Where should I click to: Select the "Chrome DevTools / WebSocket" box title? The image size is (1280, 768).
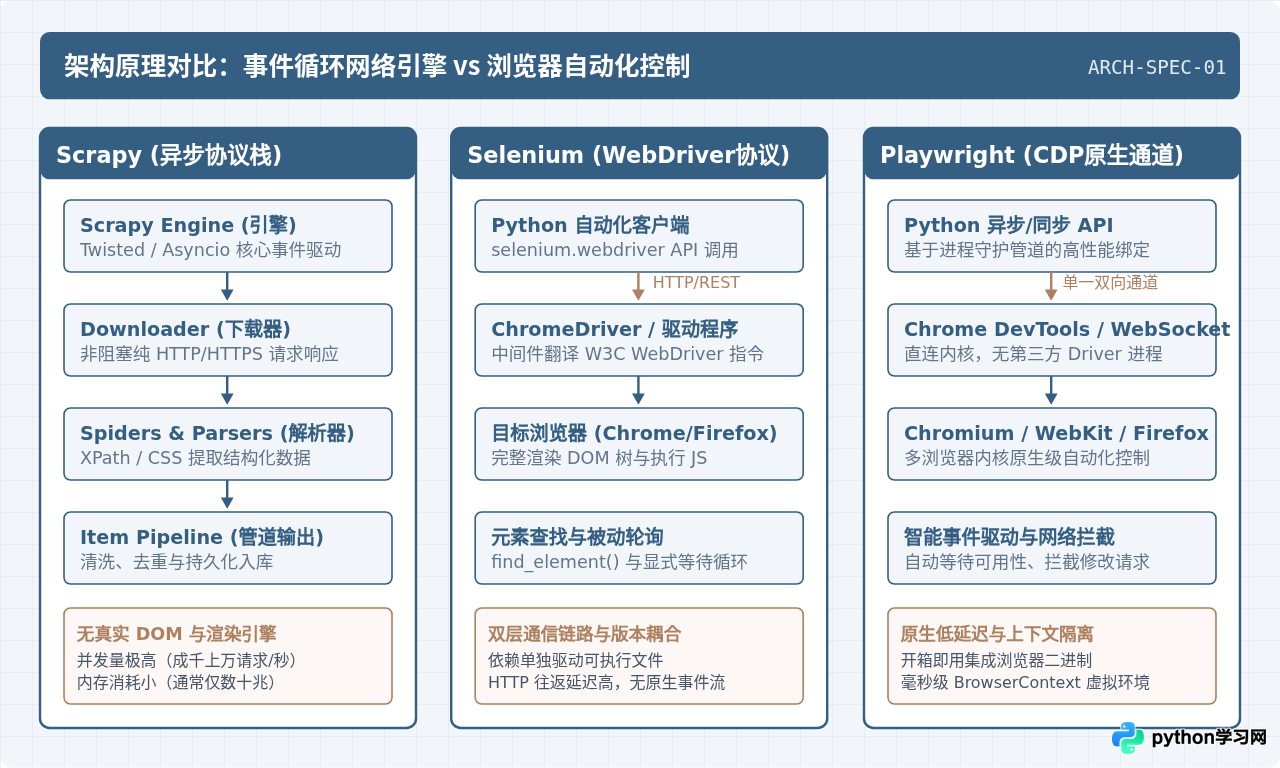tap(1067, 329)
